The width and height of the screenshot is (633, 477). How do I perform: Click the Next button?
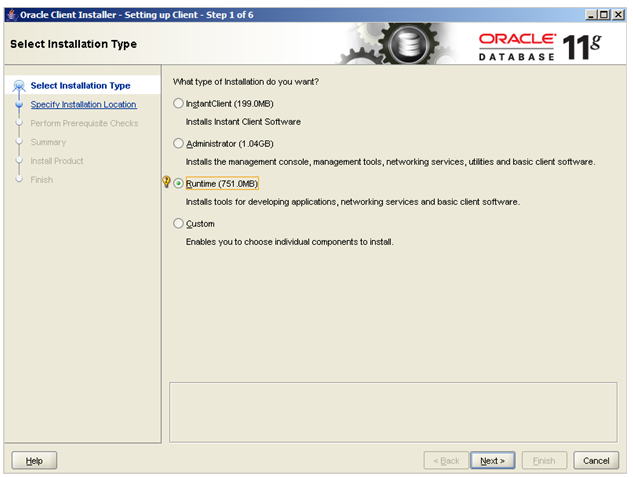tap(492, 460)
